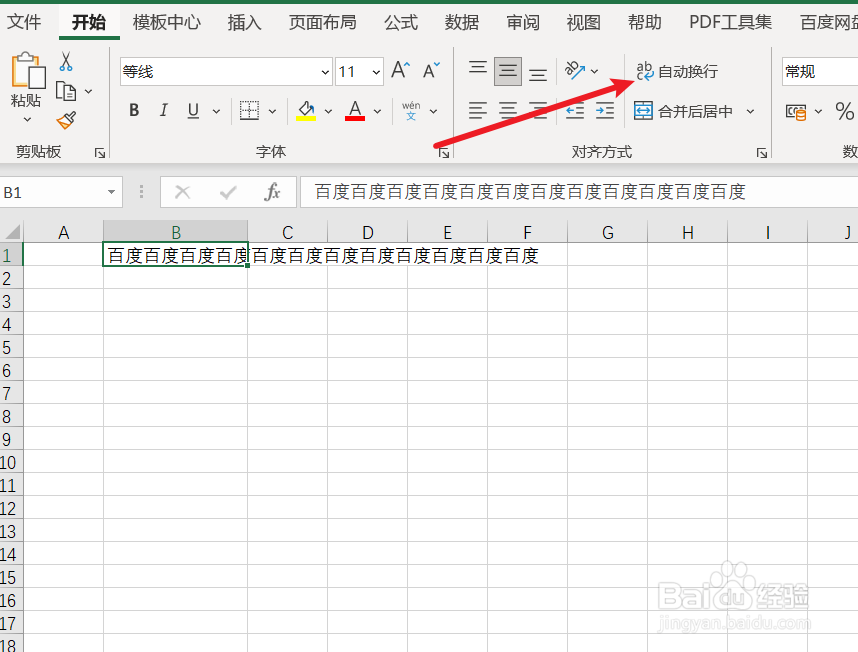Select the Format Painter brush
The height and width of the screenshot is (652, 858).
tap(66, 120)
